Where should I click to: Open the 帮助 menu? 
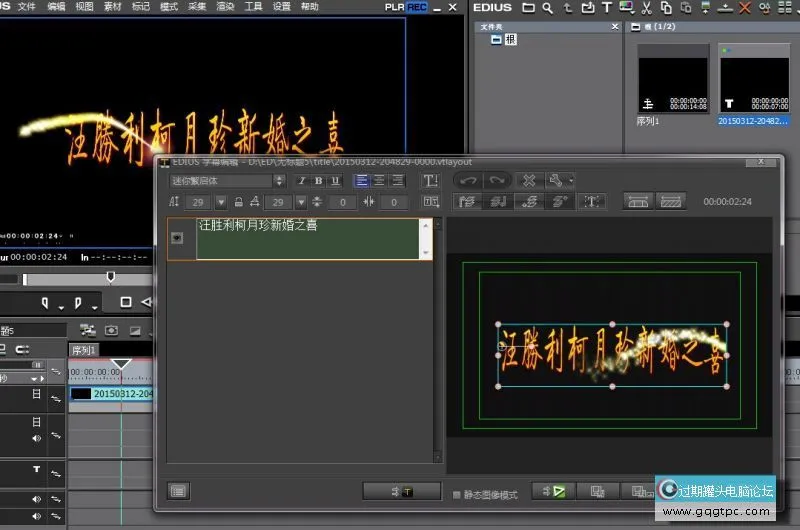310,7
